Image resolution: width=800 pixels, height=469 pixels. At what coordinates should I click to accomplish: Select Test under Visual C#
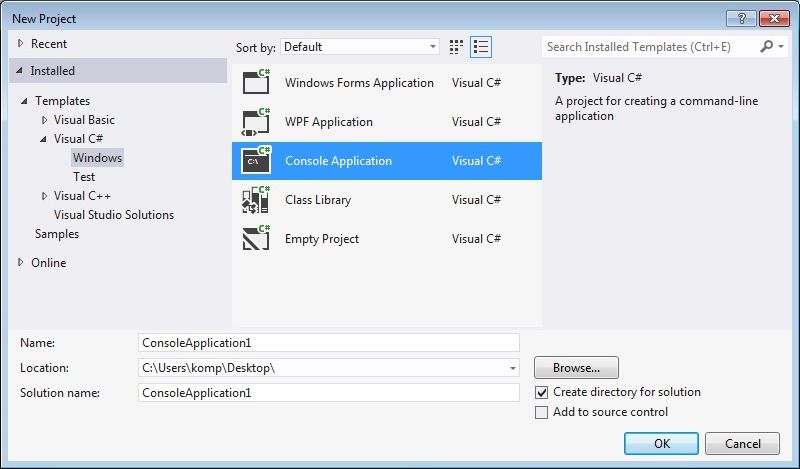[x=84, y=177]
